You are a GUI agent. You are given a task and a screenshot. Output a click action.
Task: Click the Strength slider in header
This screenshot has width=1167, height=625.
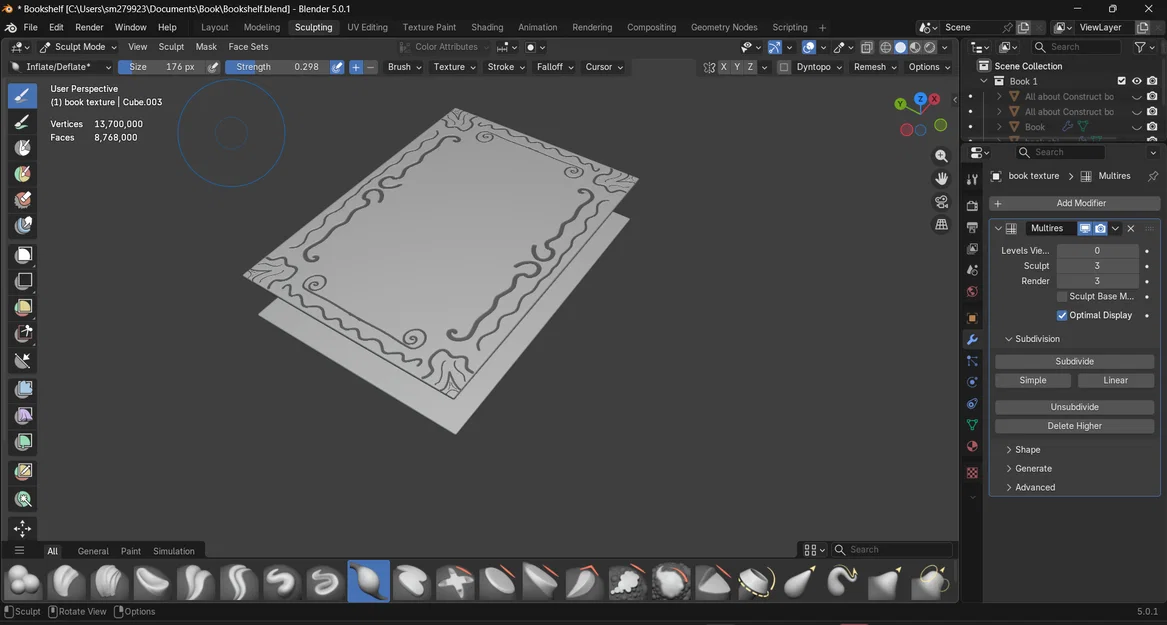click(276, 67)
